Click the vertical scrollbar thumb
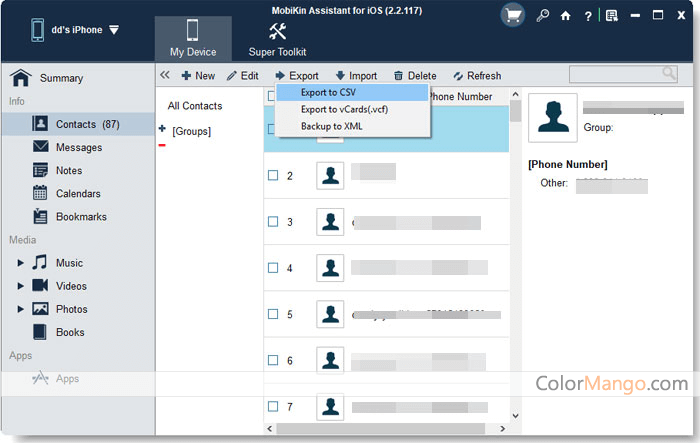The height and width of the screenshot is (443, 700). coord(515,111)
